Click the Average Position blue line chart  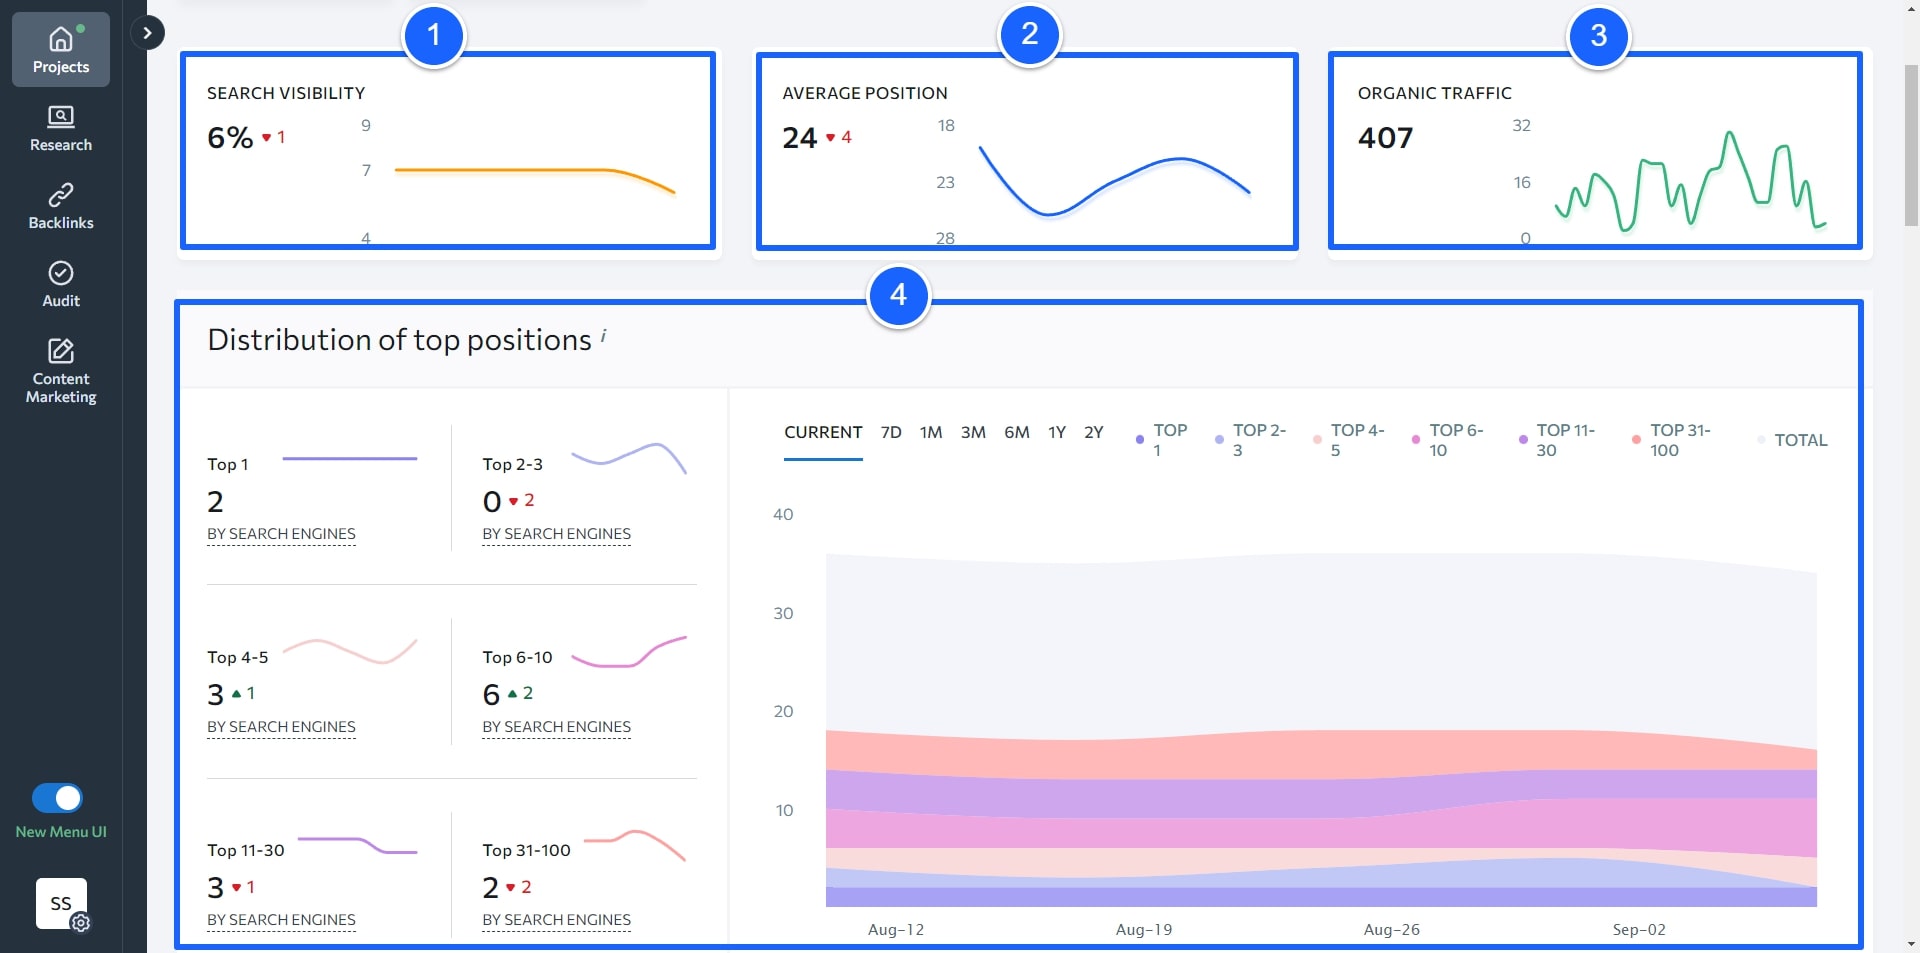(x=1114, y=183)
